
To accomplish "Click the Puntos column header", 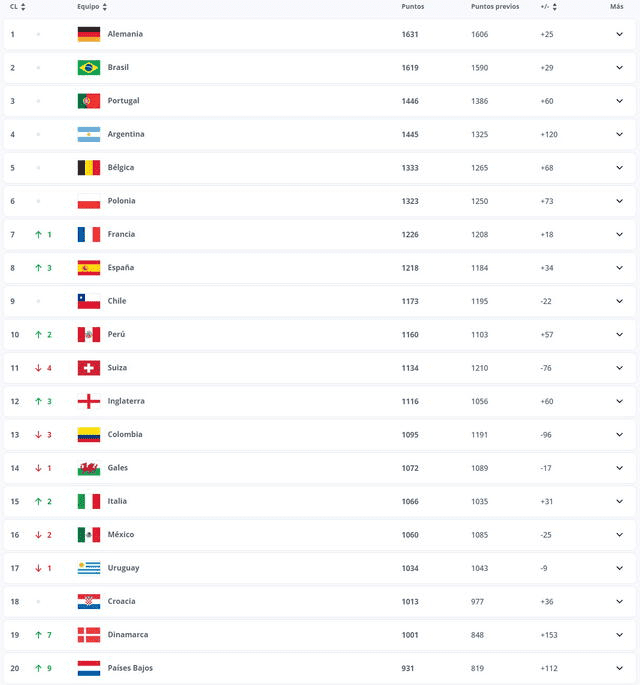I will (413, 7).
